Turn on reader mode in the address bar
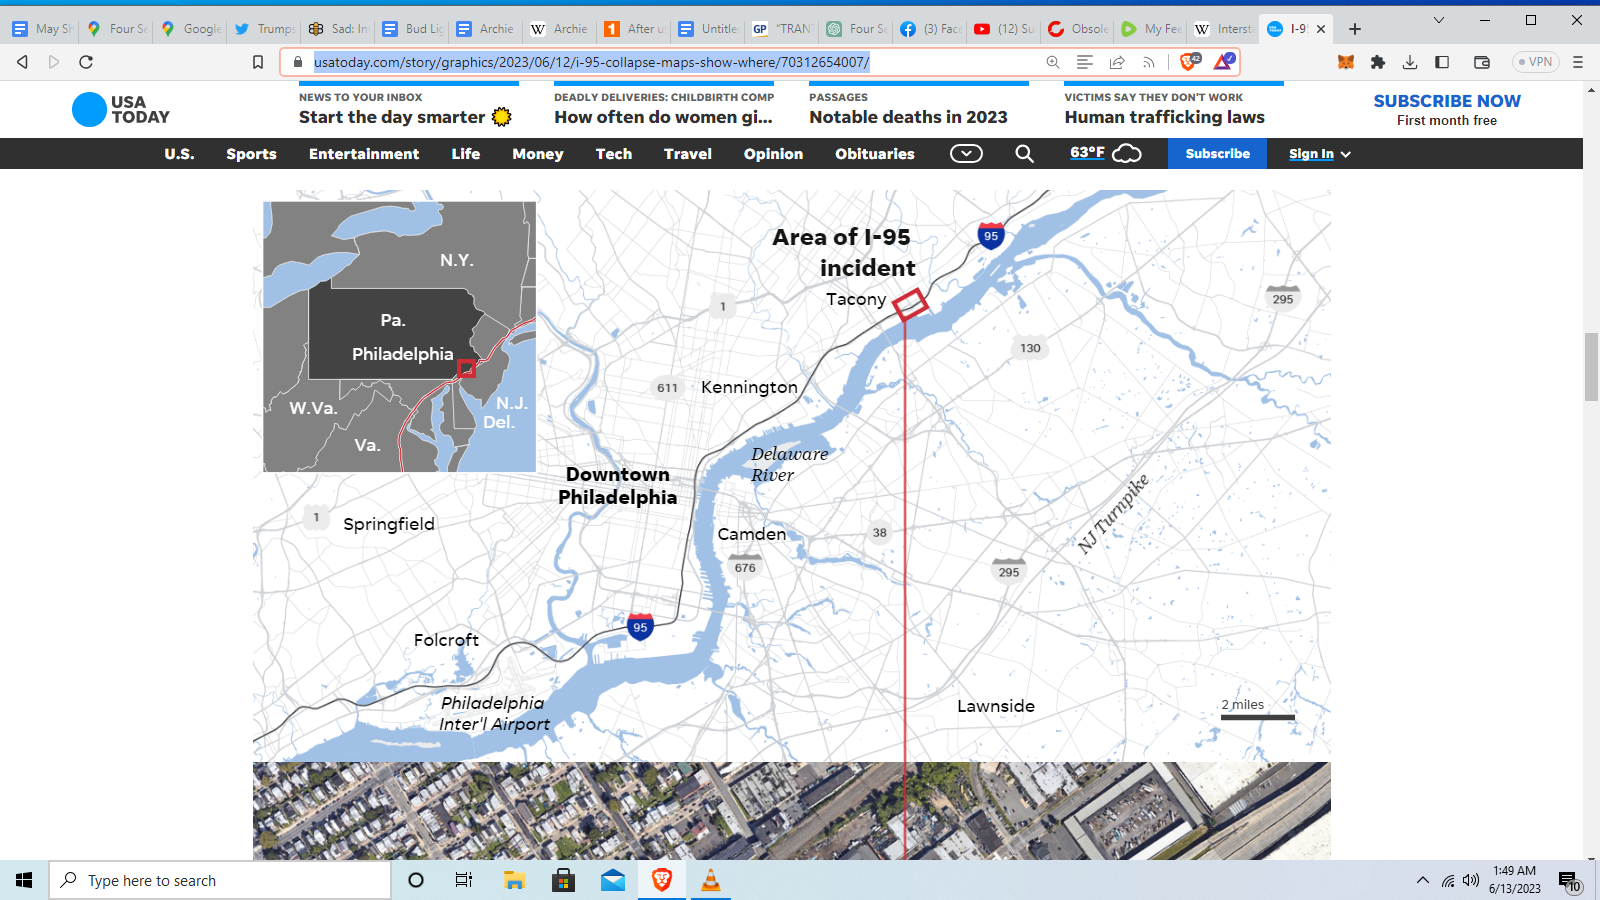Screen dimensions: 1600x900 click(x=1085, y=62)
